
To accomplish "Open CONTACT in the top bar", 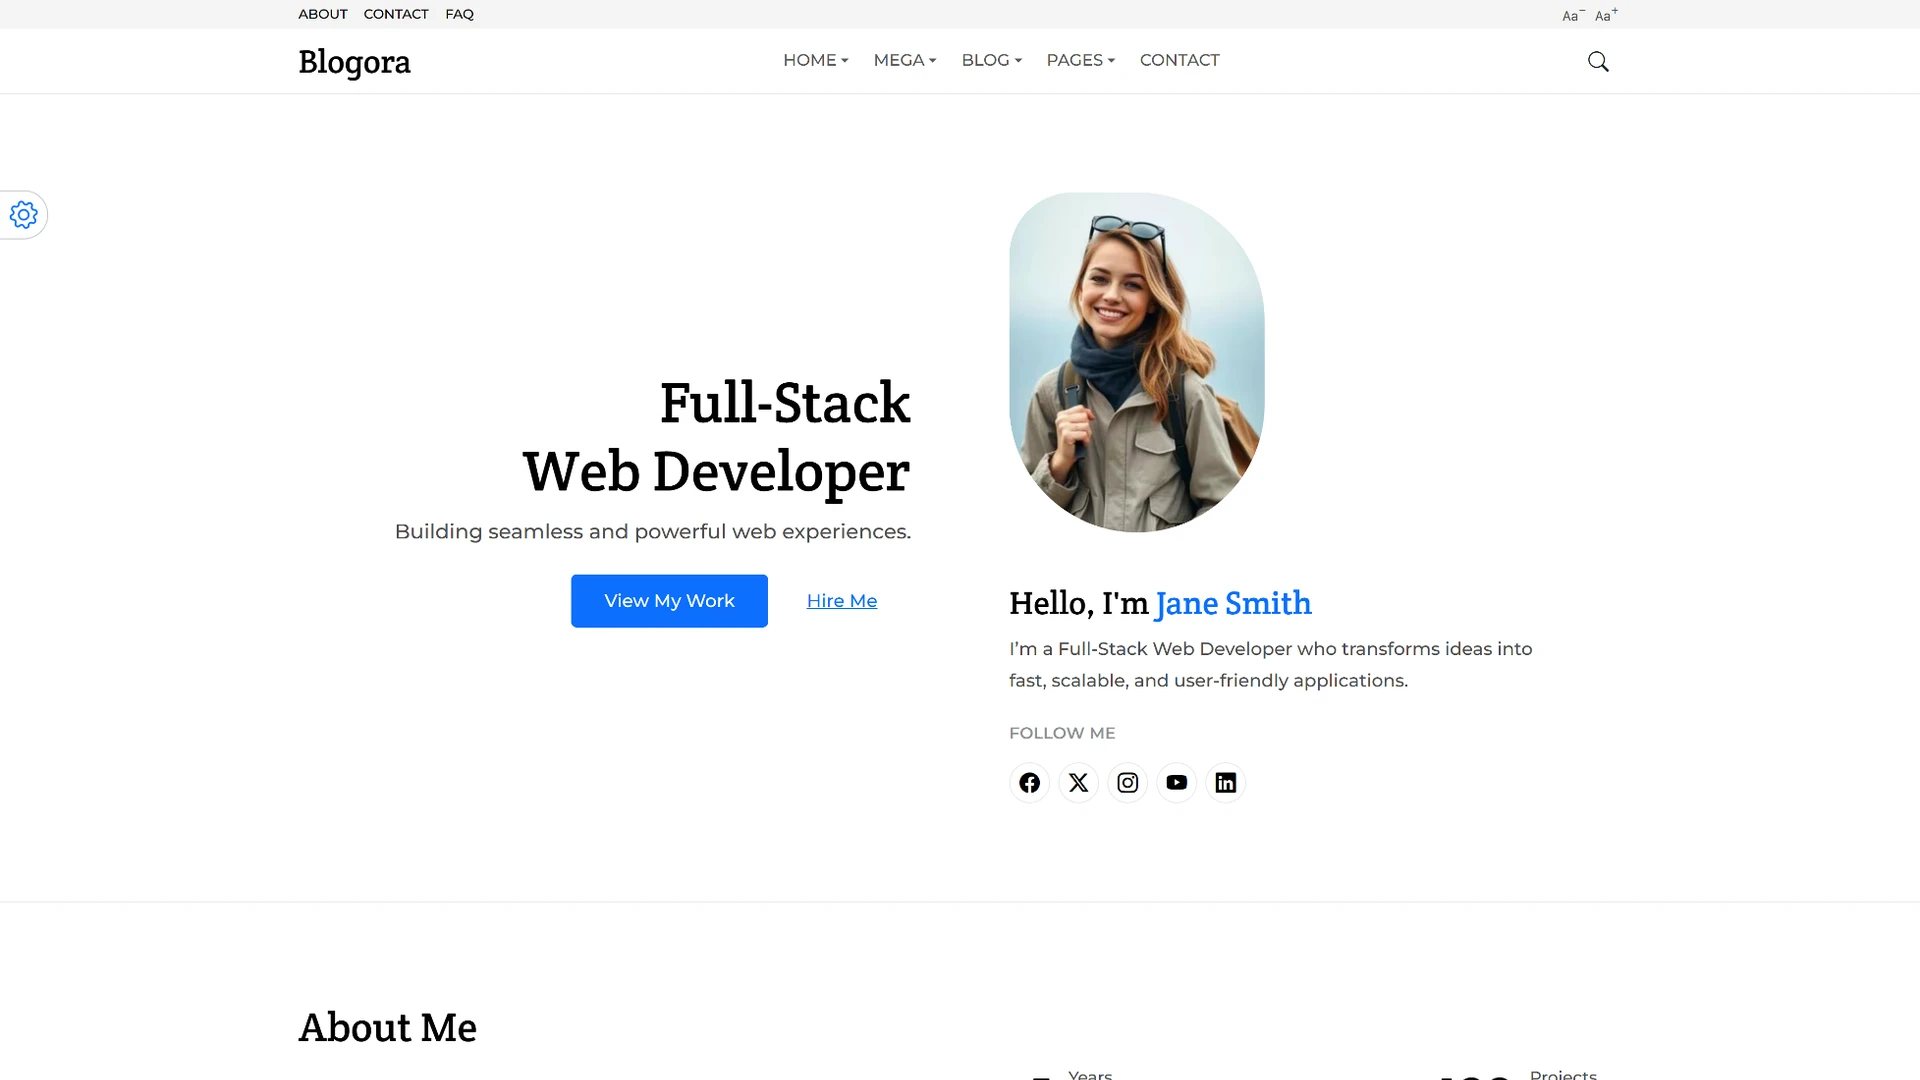I will coord(396,14).
